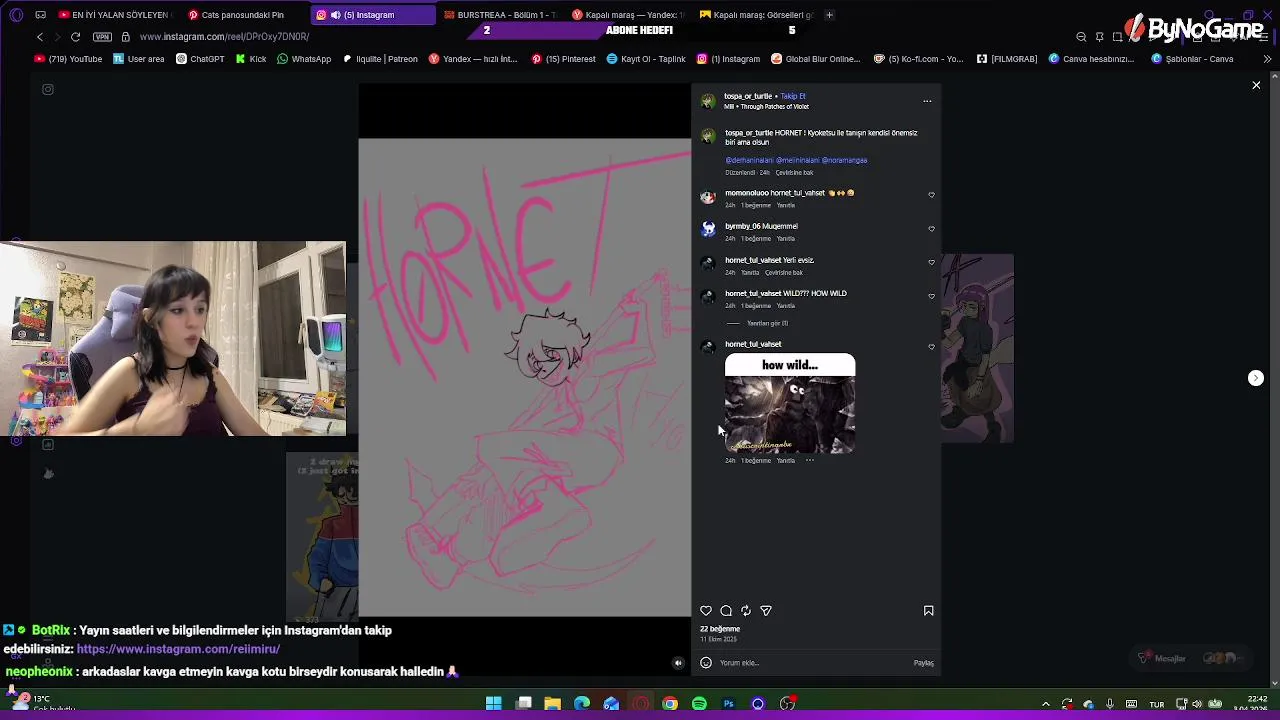Open Photoshop from taskbar
This screenshot has height=720, width=1280.
pyautogui.click(x=728, y=704)
